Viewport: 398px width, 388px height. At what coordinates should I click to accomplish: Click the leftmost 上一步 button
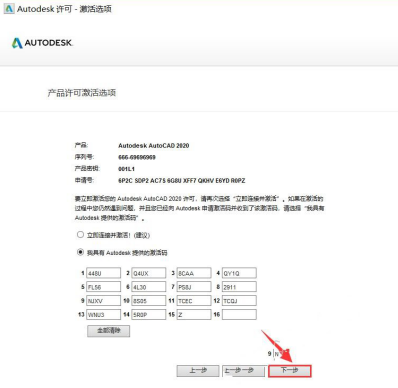click(198, 371)
